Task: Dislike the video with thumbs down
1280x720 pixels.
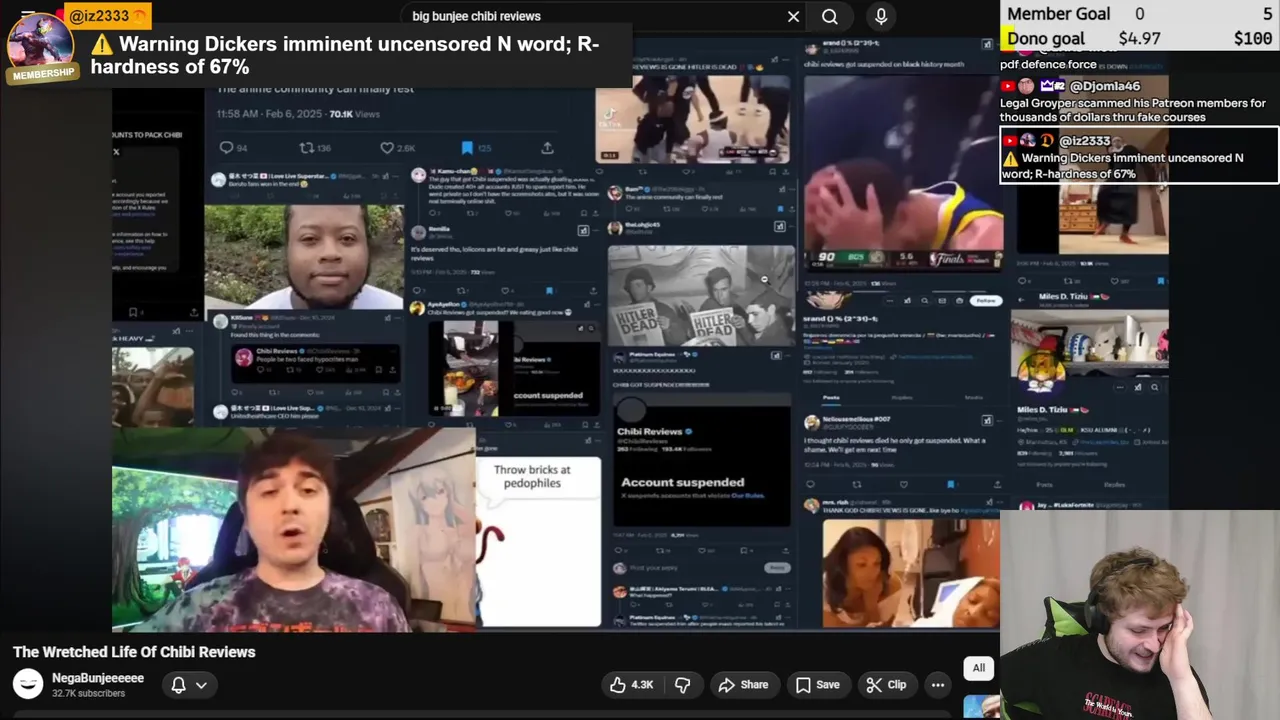Action: (x=683, y=685)
